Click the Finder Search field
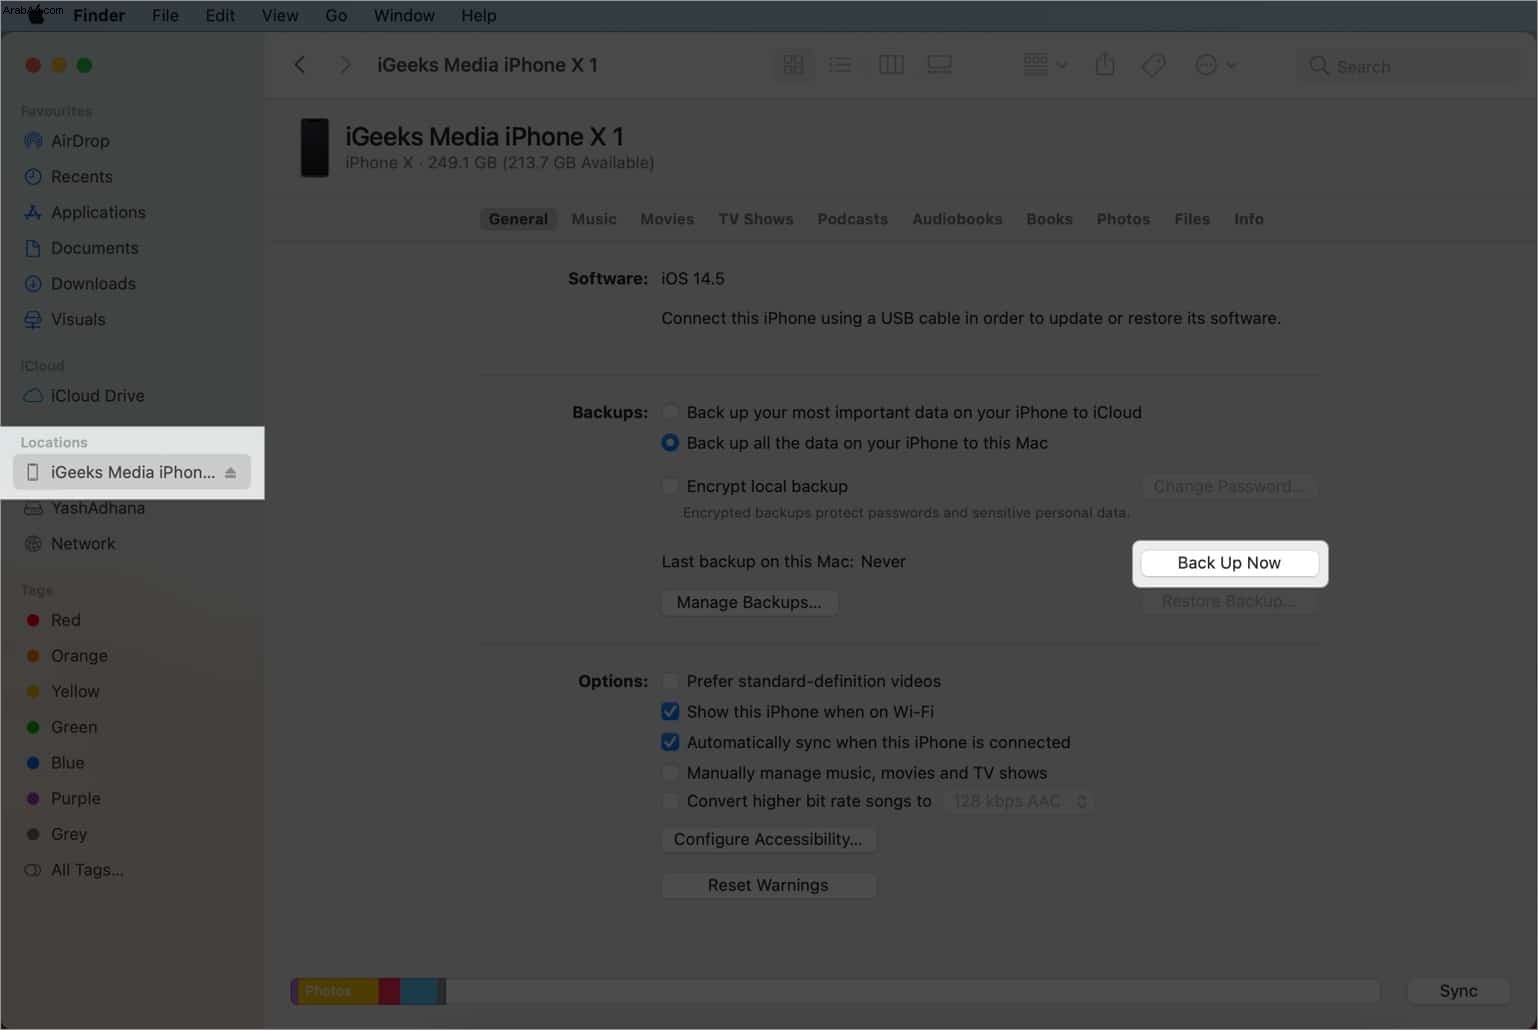 click(1409, 66)
